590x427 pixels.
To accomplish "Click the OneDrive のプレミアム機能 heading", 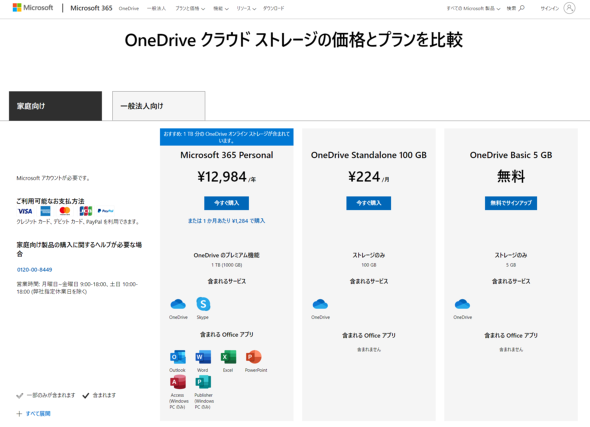I will [227, 255].
